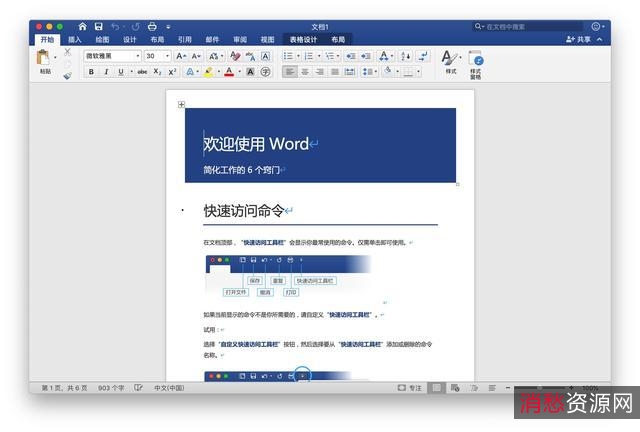Decrease indent of the paragraph
Image resolution: width=640 pixels, height=432 pixels.
tap(351, 56)
